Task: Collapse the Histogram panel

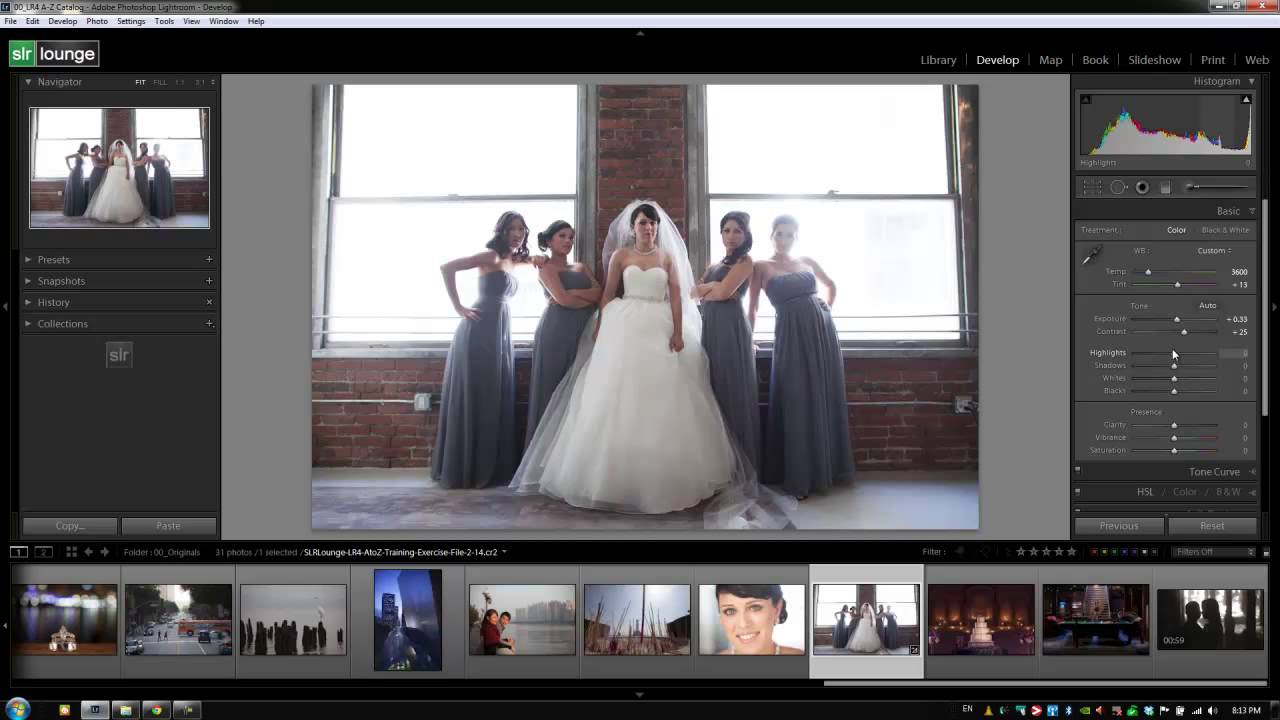Action: [x=1251, y=81]
